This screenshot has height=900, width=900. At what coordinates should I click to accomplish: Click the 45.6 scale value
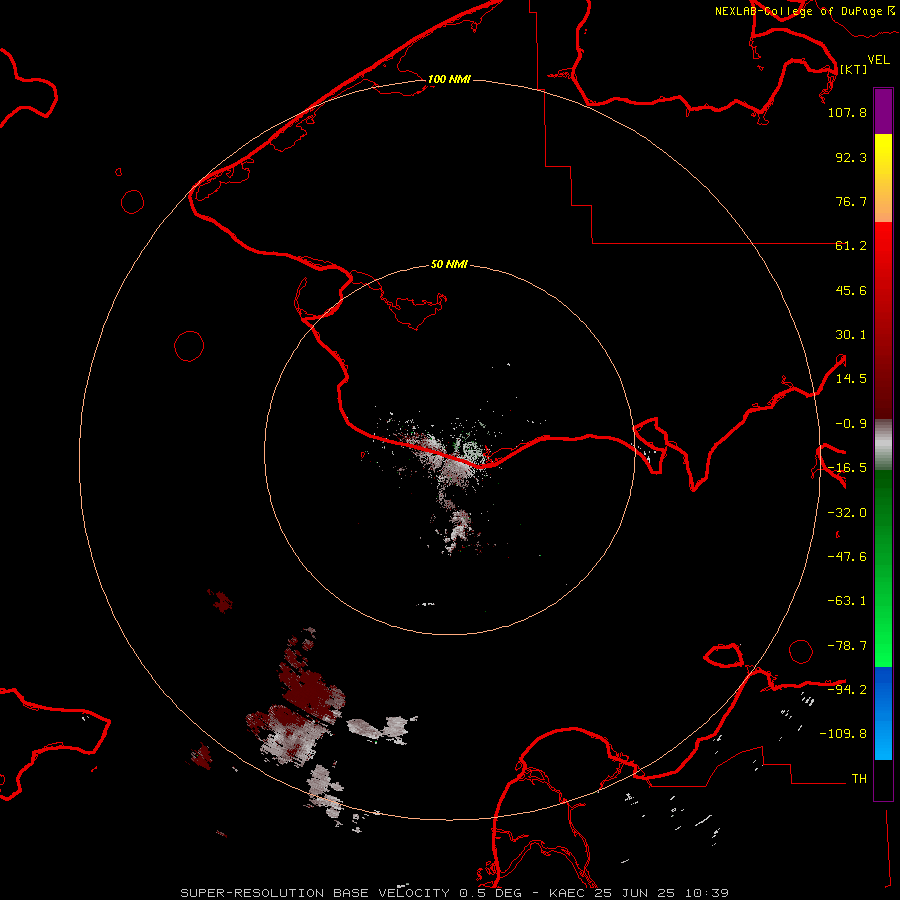[851, 290]
